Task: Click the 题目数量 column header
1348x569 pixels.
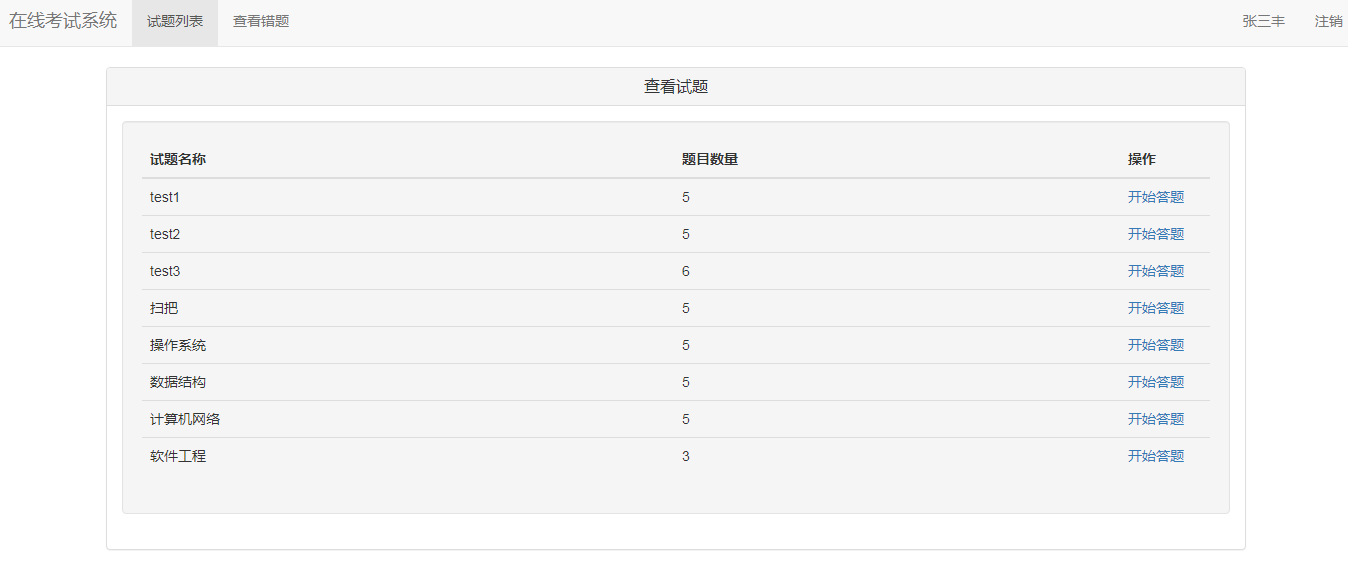Action: tap(710, 159)
